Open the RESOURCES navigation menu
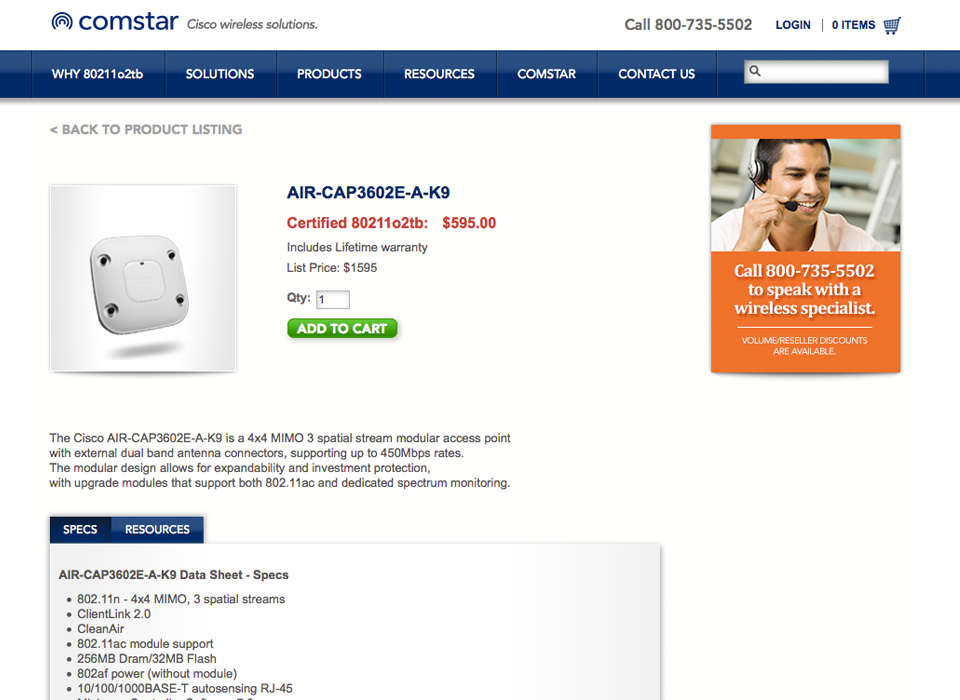Screen dimensions: 960x700 coord(439,74)
